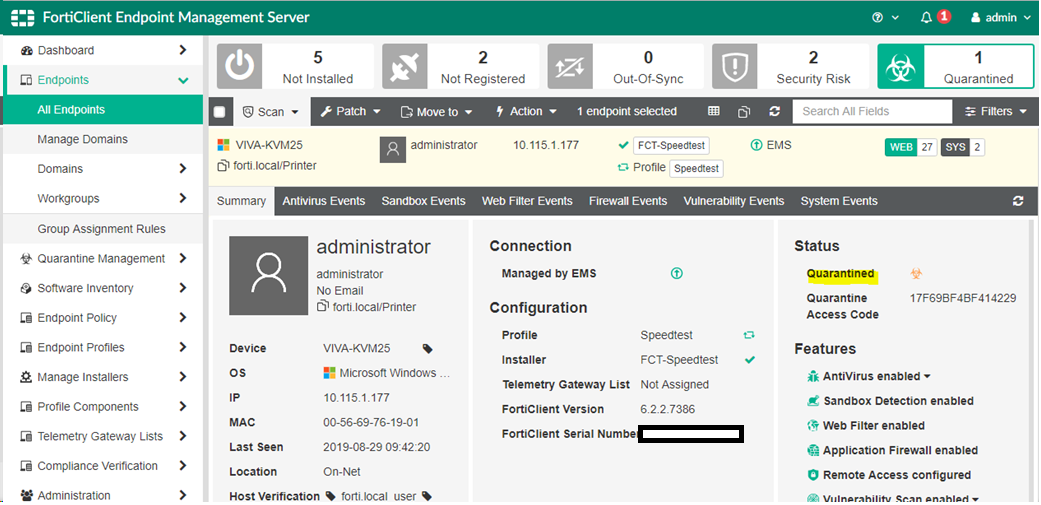Open the Vulnerability Events tab
Viewport: 1041px width, 505px height.
click(x=733, y=201)
